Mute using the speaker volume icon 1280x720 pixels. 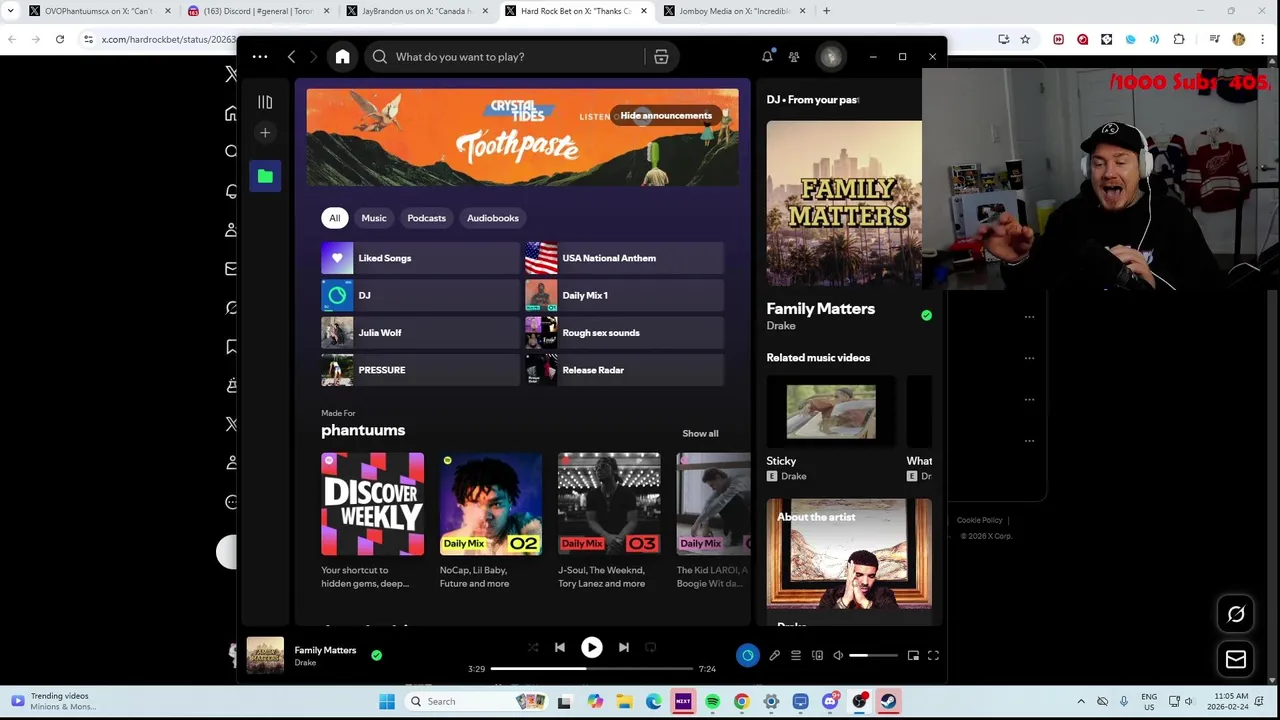pos(838,655)
